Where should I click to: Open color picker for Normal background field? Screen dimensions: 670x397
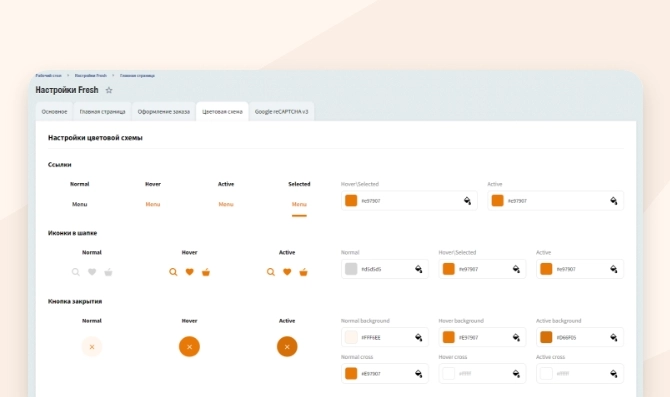[419, 338]
